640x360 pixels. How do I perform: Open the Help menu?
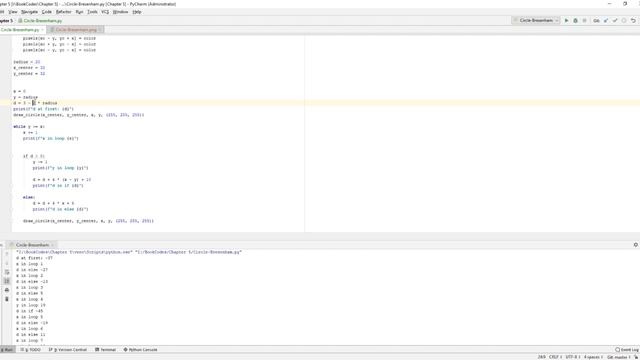coord(137,12)
